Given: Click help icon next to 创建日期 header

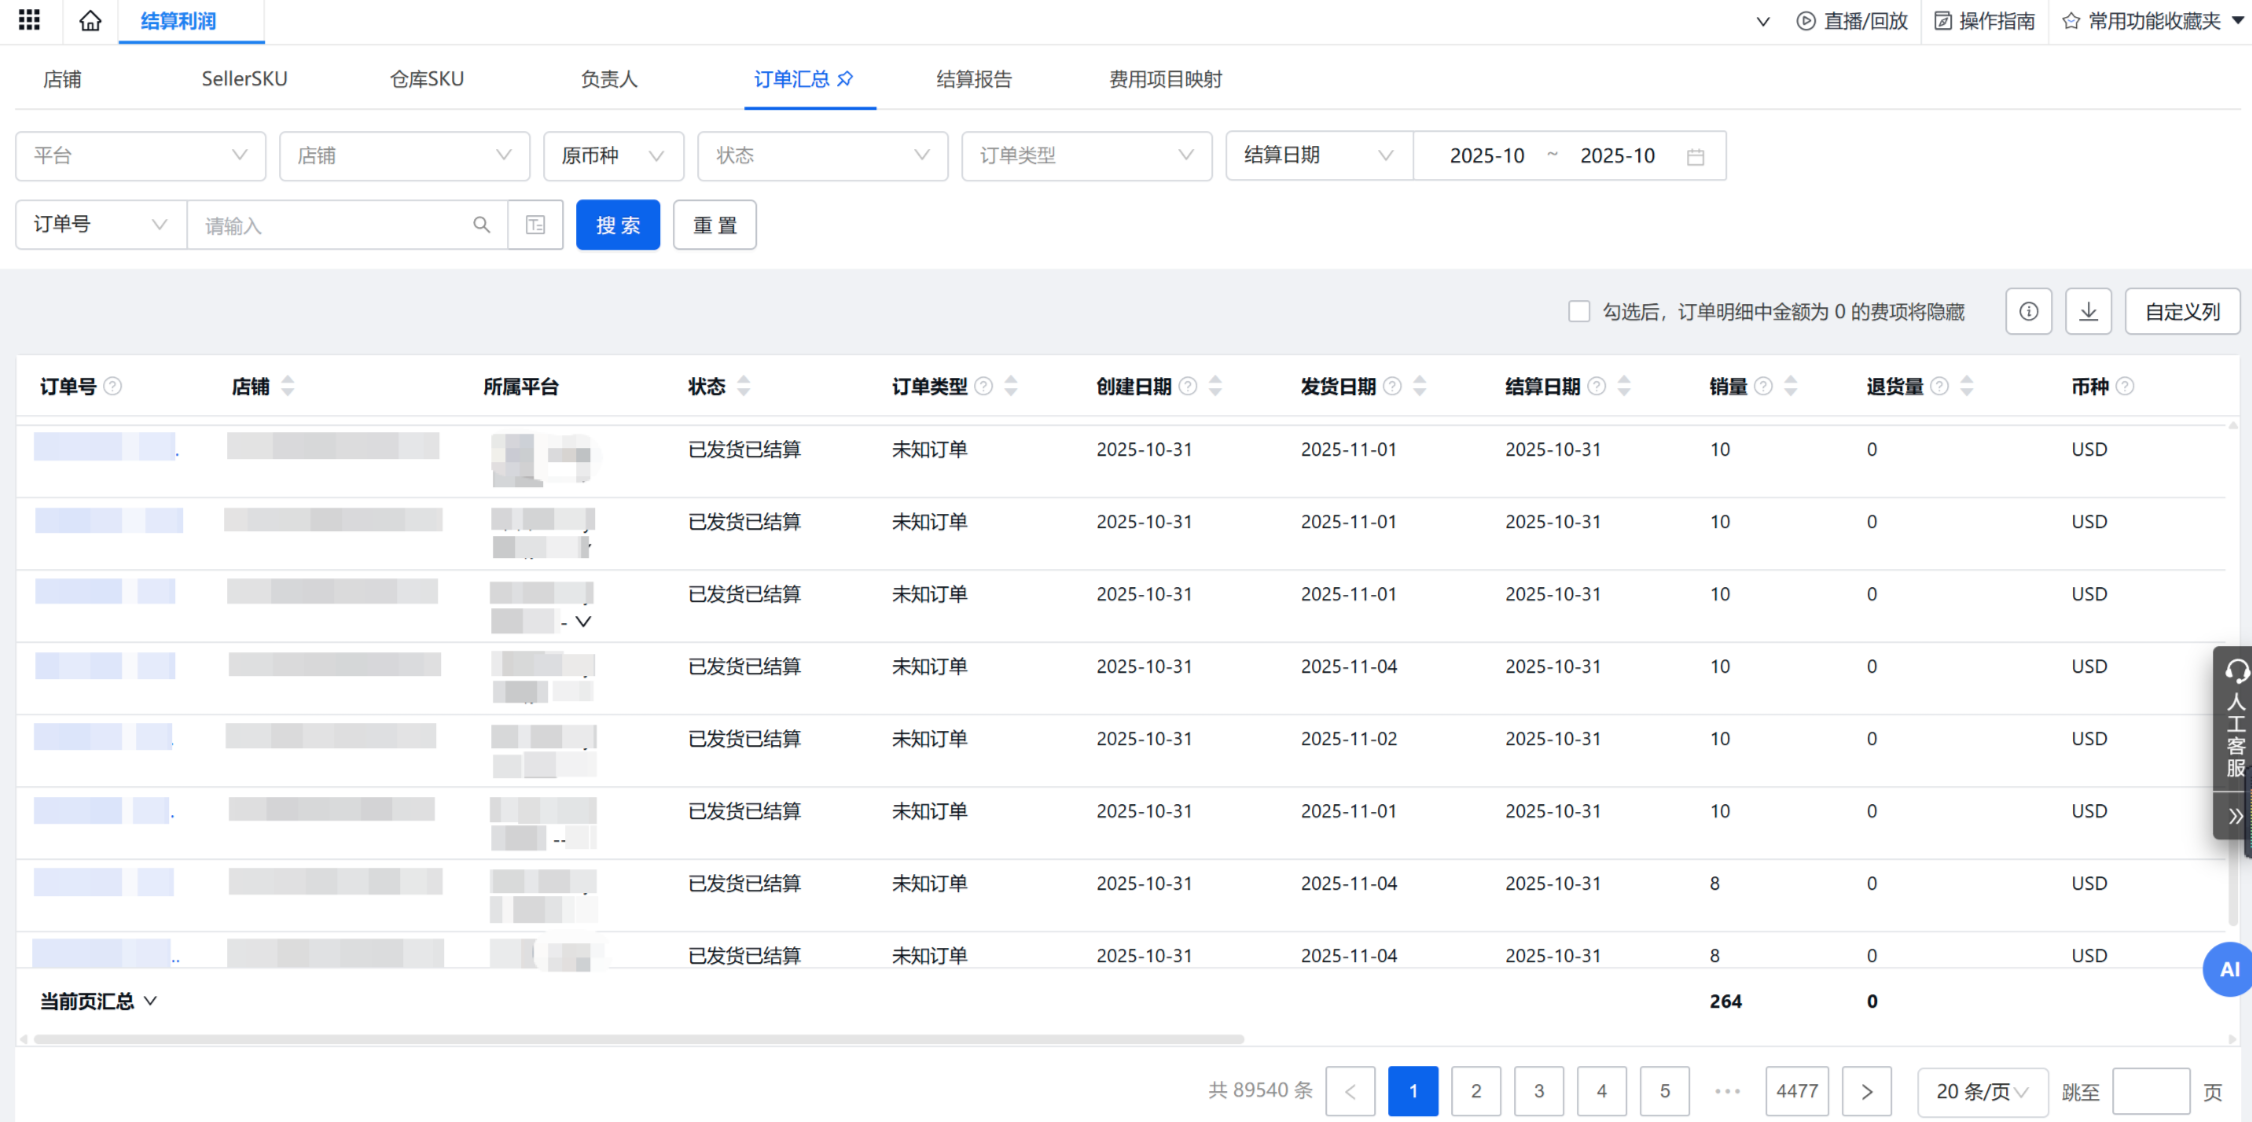Looking at the screenshot, I should tap(1188, 386).
